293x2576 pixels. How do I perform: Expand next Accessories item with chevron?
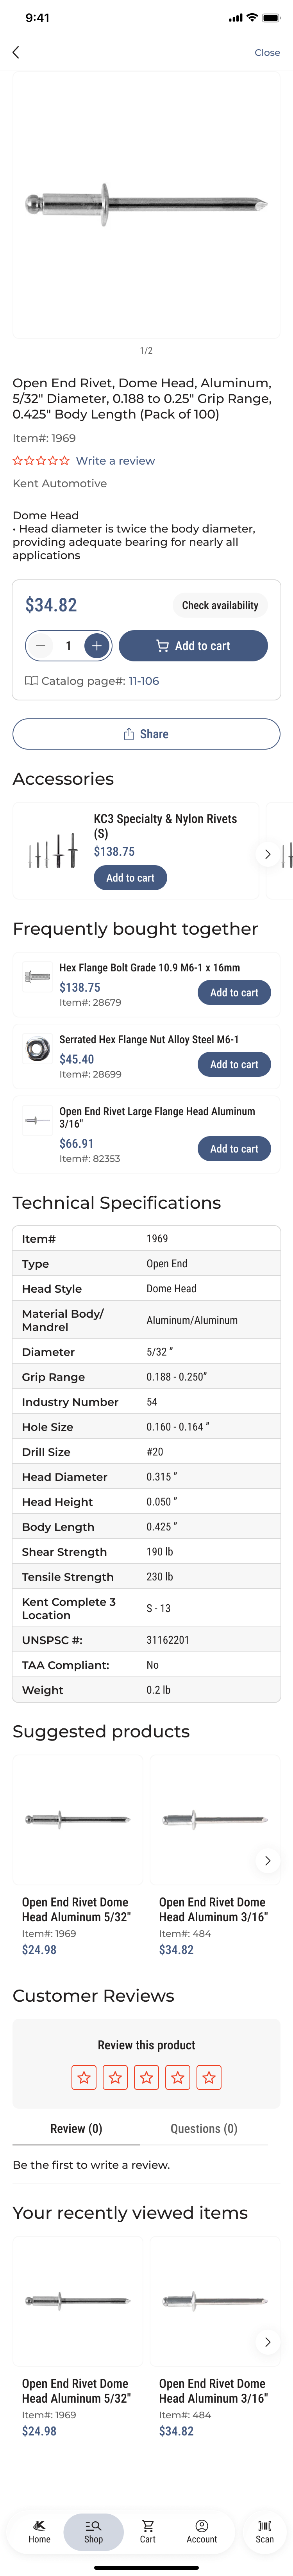[x=267, y=854]
